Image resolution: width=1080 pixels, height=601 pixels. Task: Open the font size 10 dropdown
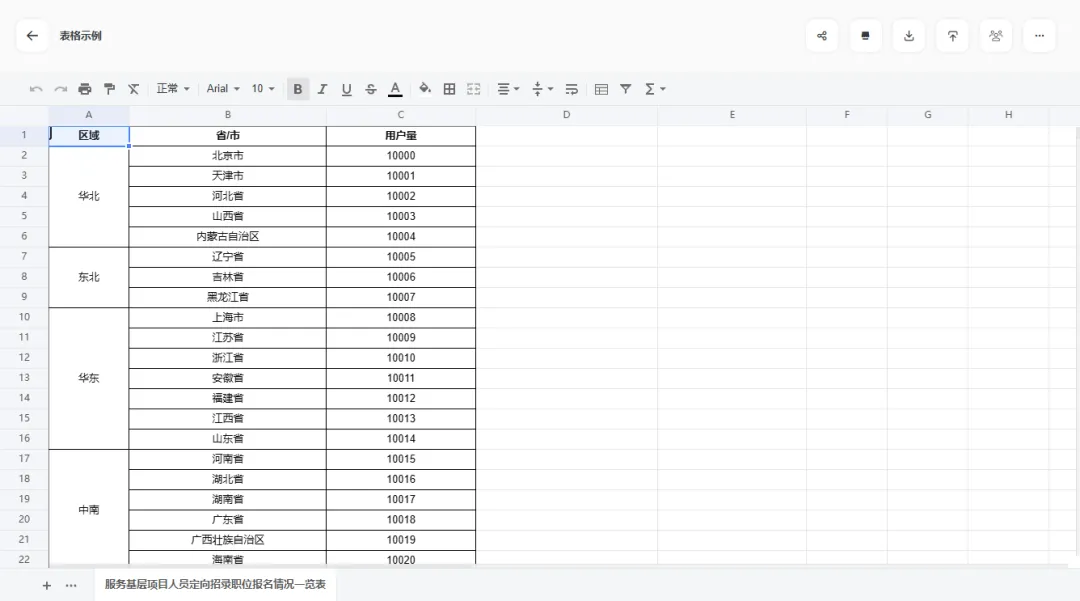(x=263, y=89)
